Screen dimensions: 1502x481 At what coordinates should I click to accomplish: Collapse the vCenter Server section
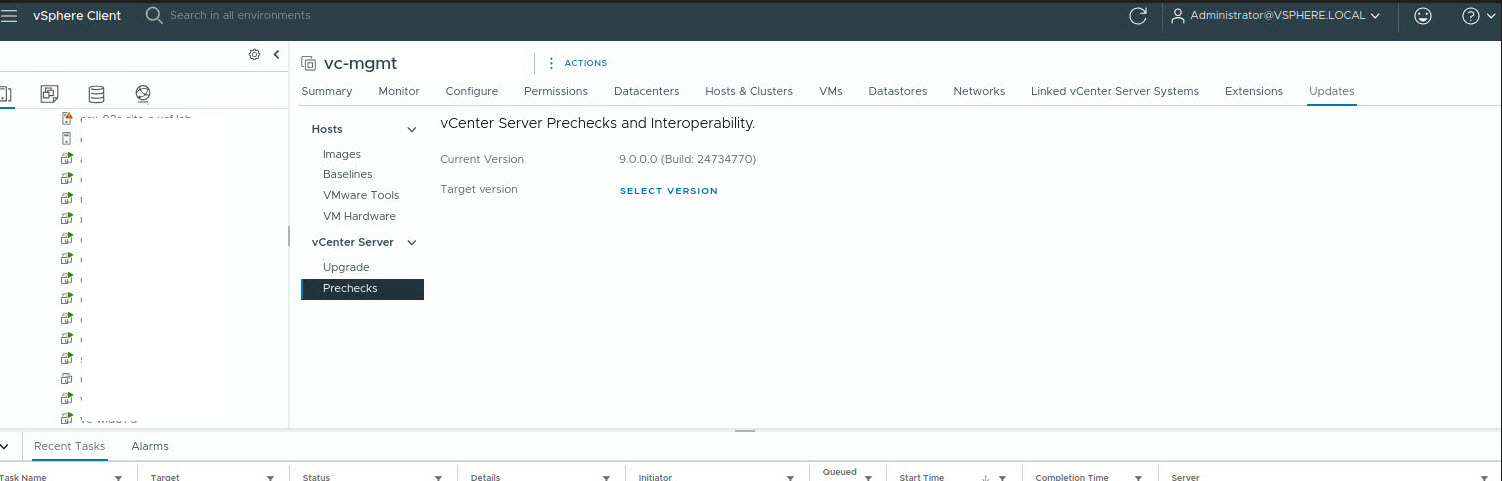coord(411,243)
